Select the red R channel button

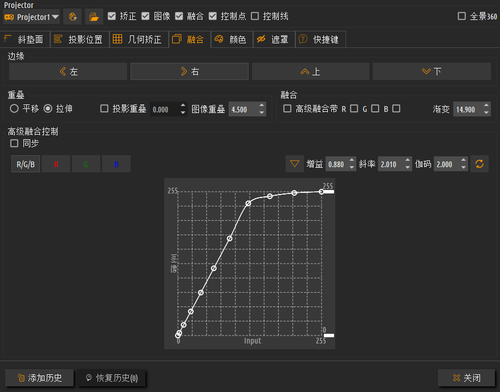(x=56, y=164)
